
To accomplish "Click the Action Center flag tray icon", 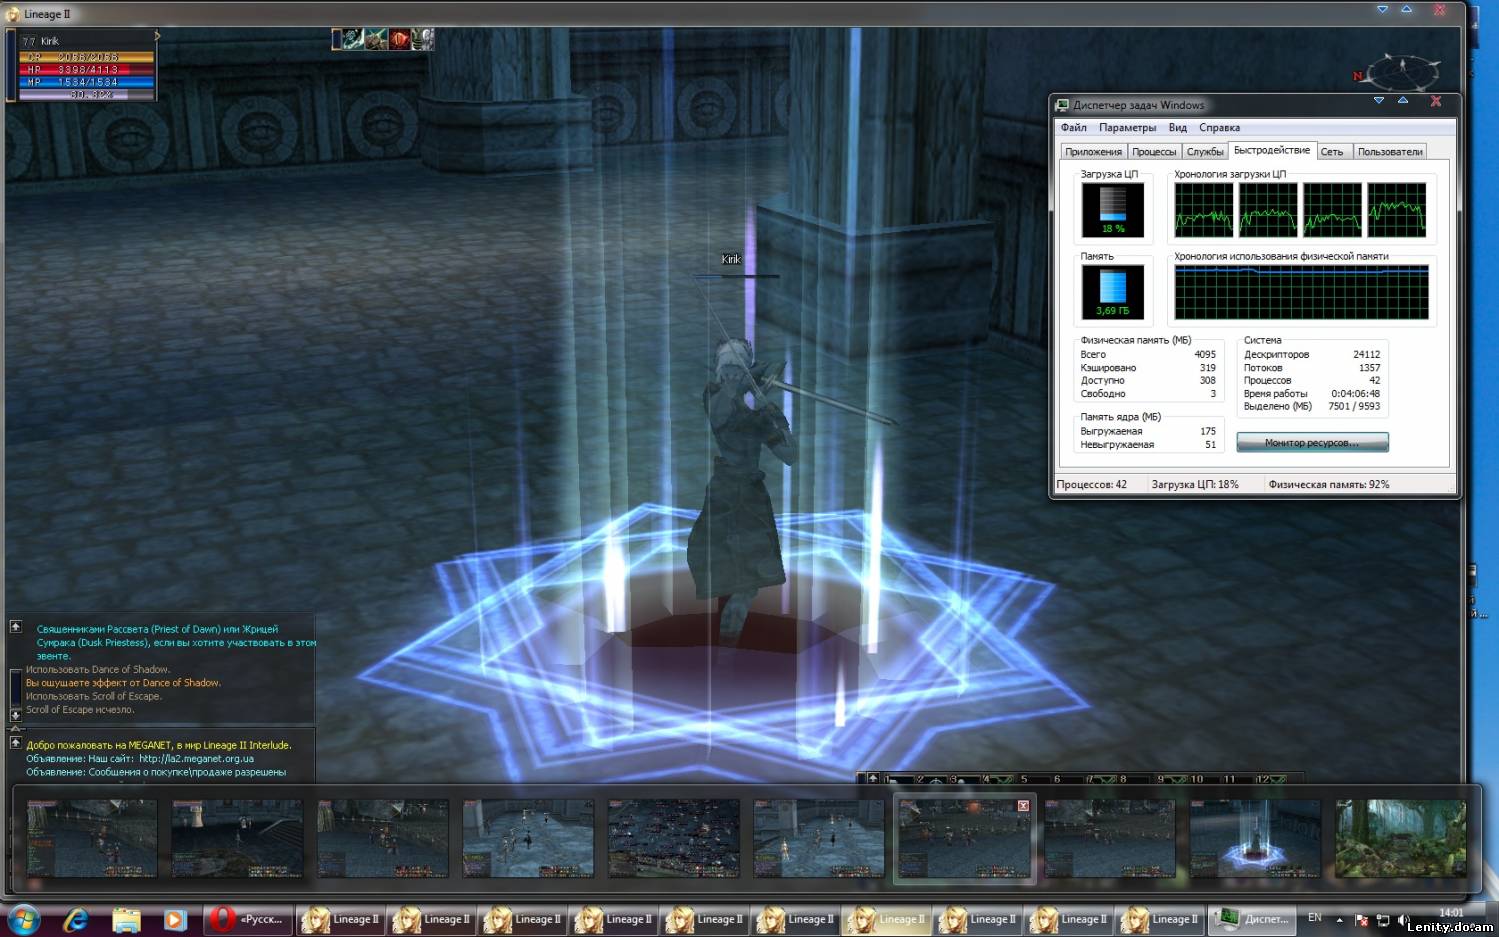I will (x=1361, y=919).
